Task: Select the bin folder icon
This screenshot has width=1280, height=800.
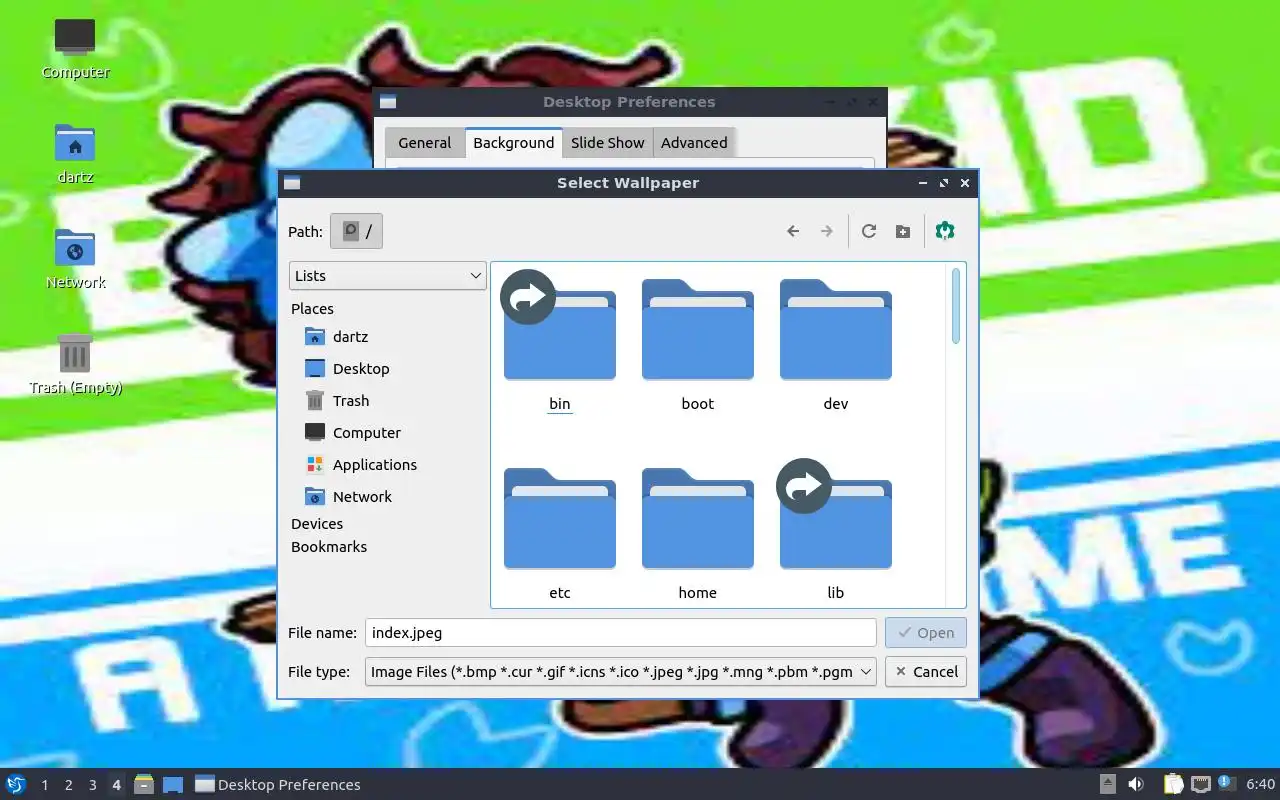Action: [560, 330]
